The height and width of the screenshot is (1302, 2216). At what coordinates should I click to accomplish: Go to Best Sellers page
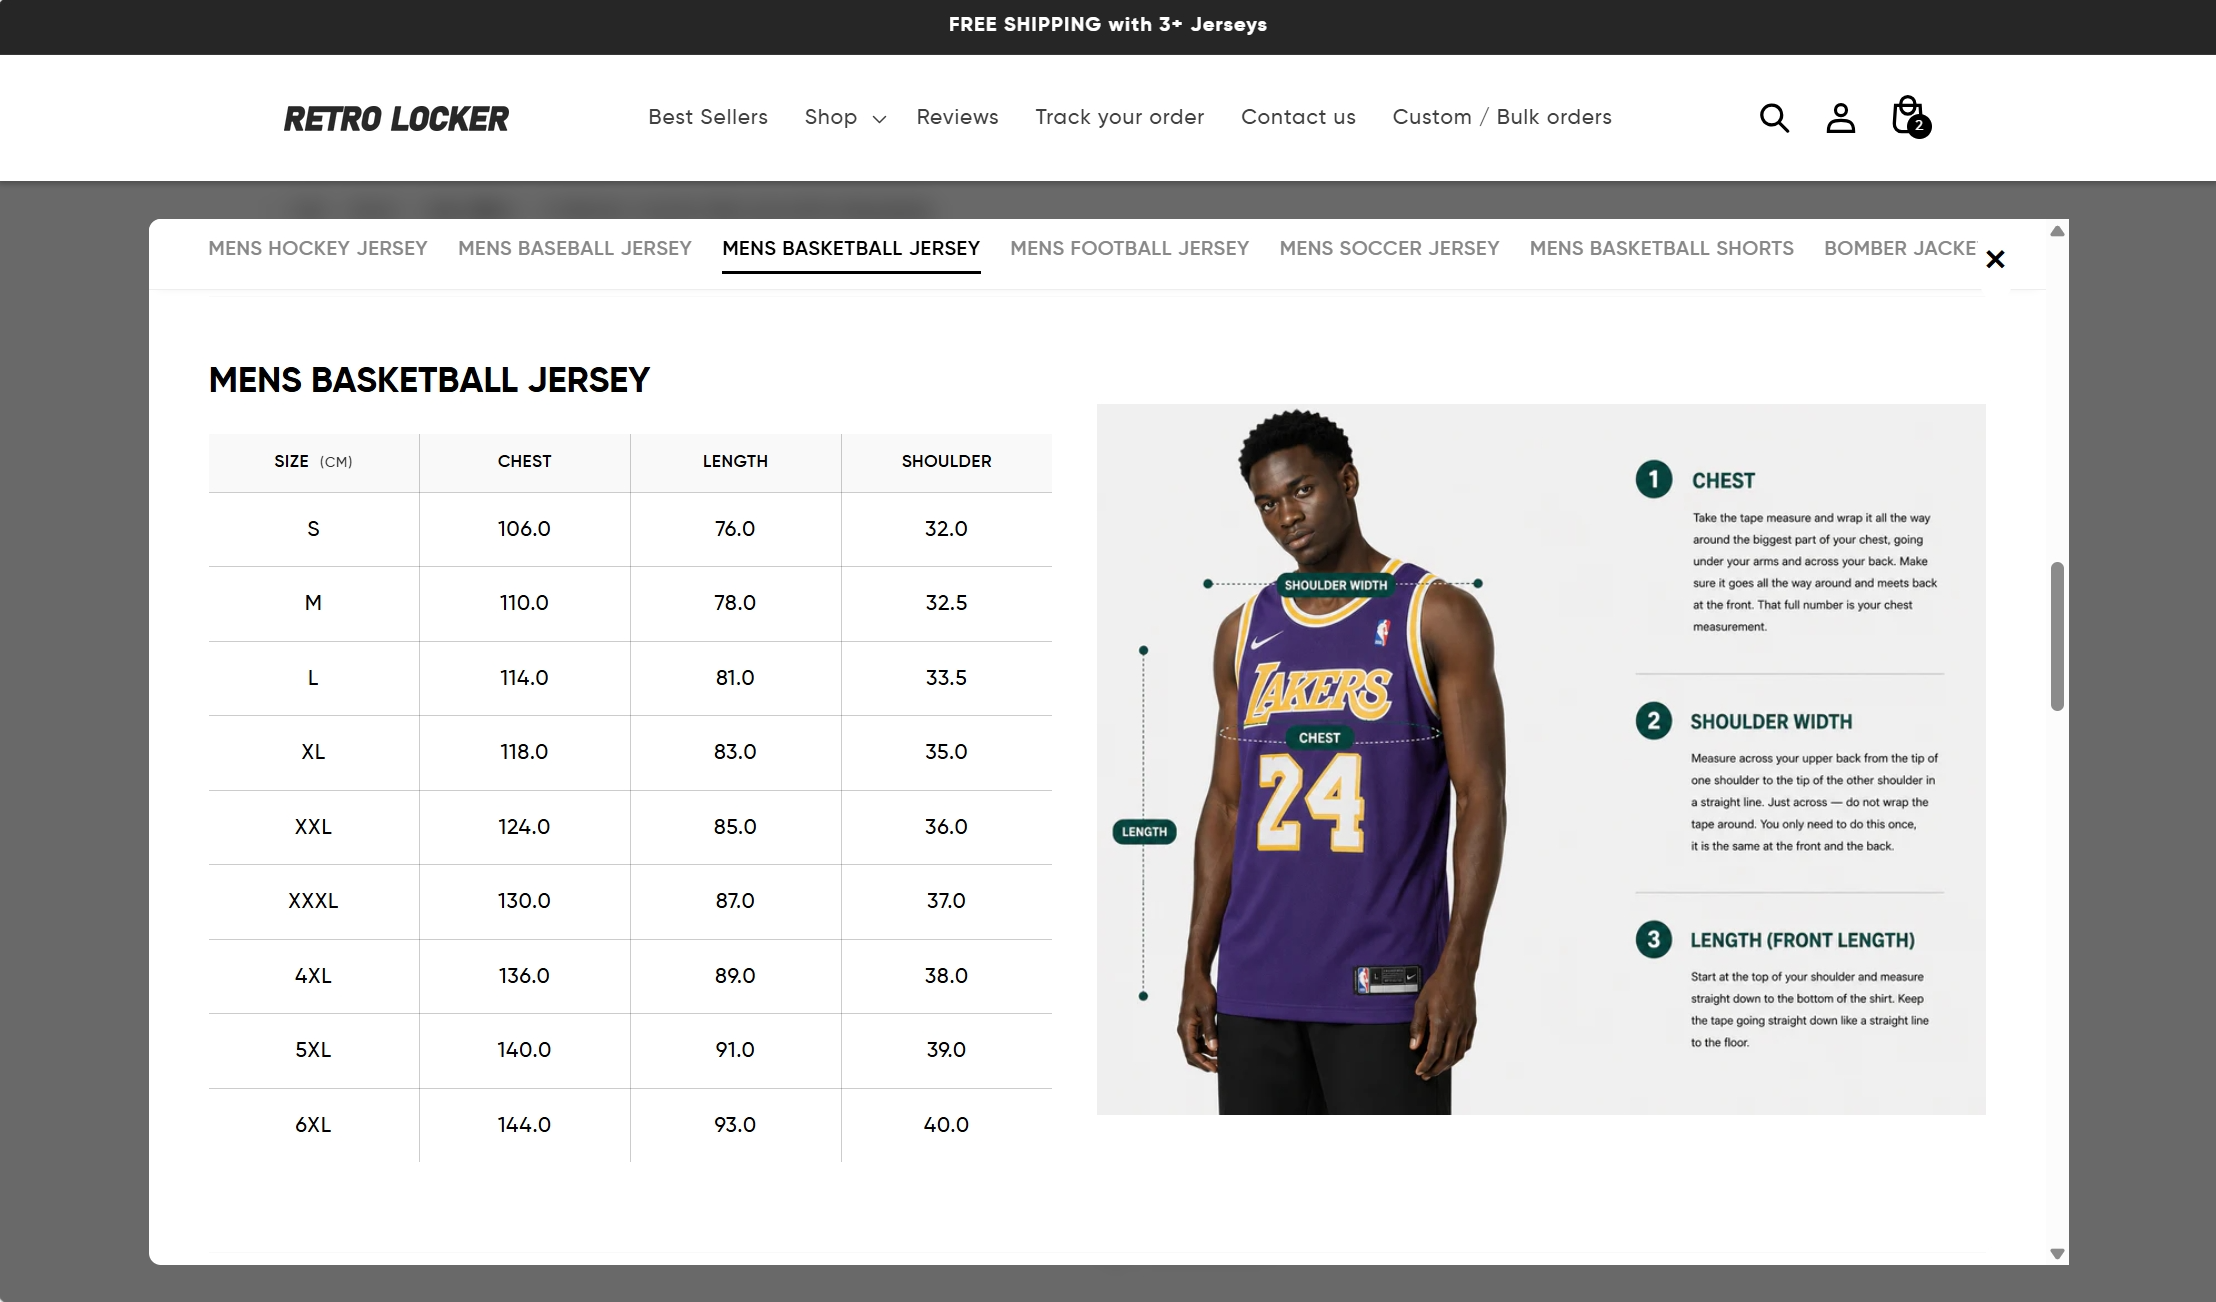click(708, 117)
